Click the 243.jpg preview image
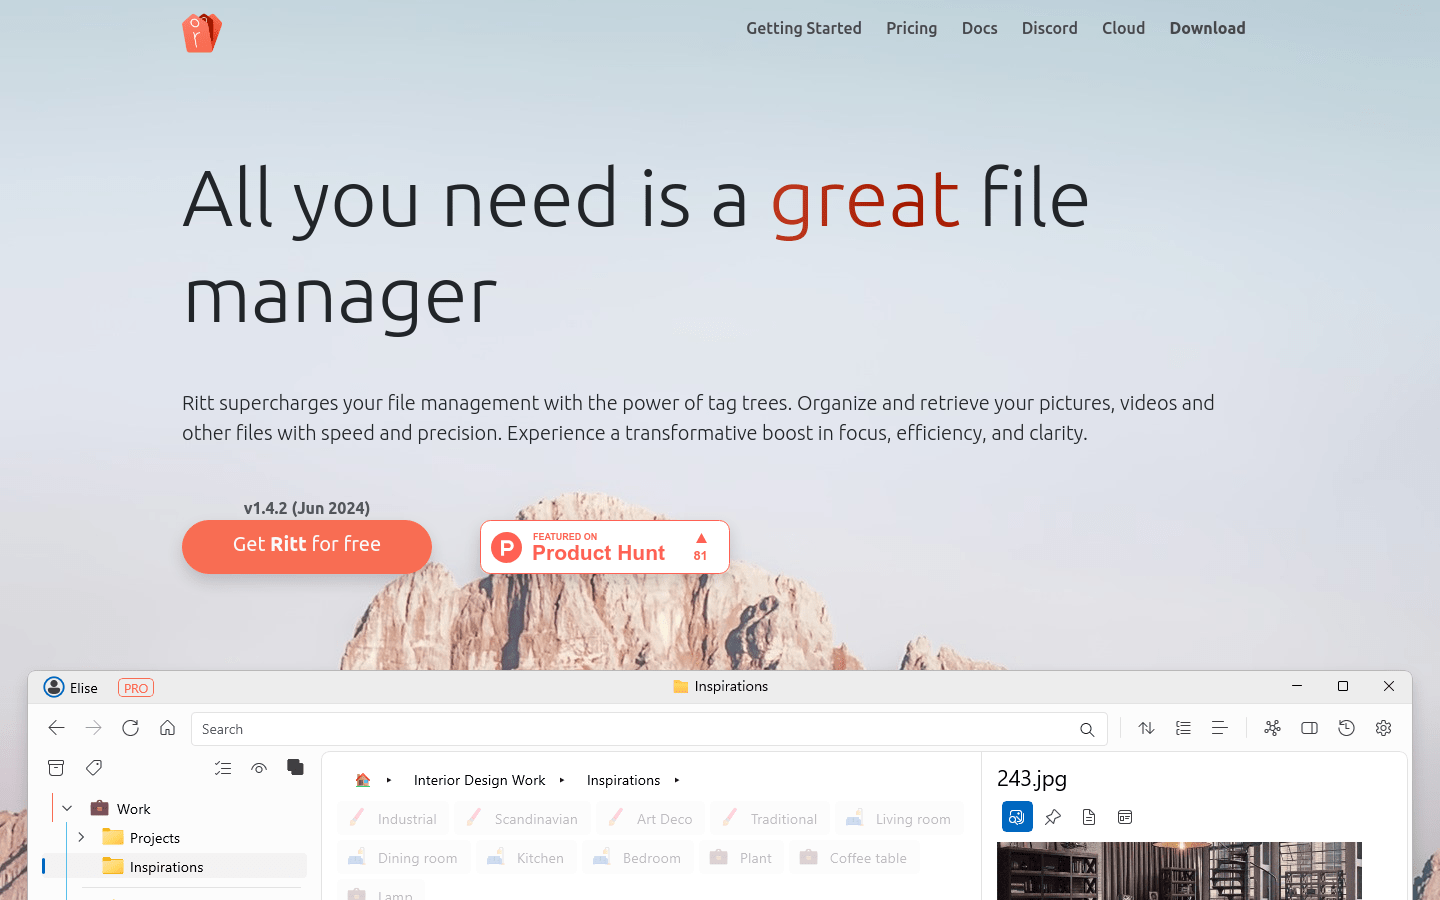The width and height of the screenshot is (1440, 900). coord(1179,871)
